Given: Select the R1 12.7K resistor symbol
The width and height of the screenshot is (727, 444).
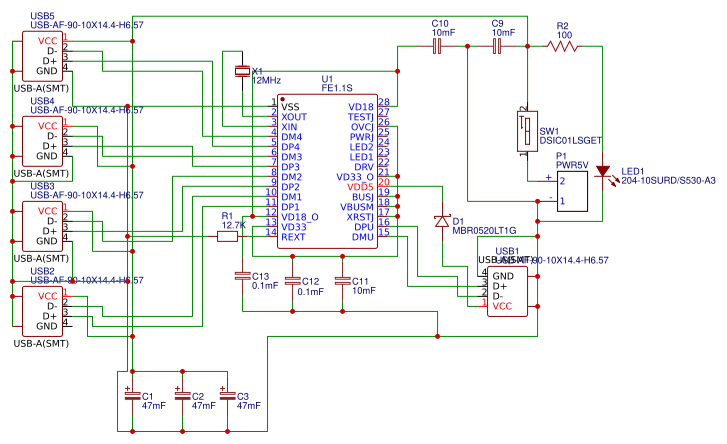Looking at the screenshot, I should point(227,237).
